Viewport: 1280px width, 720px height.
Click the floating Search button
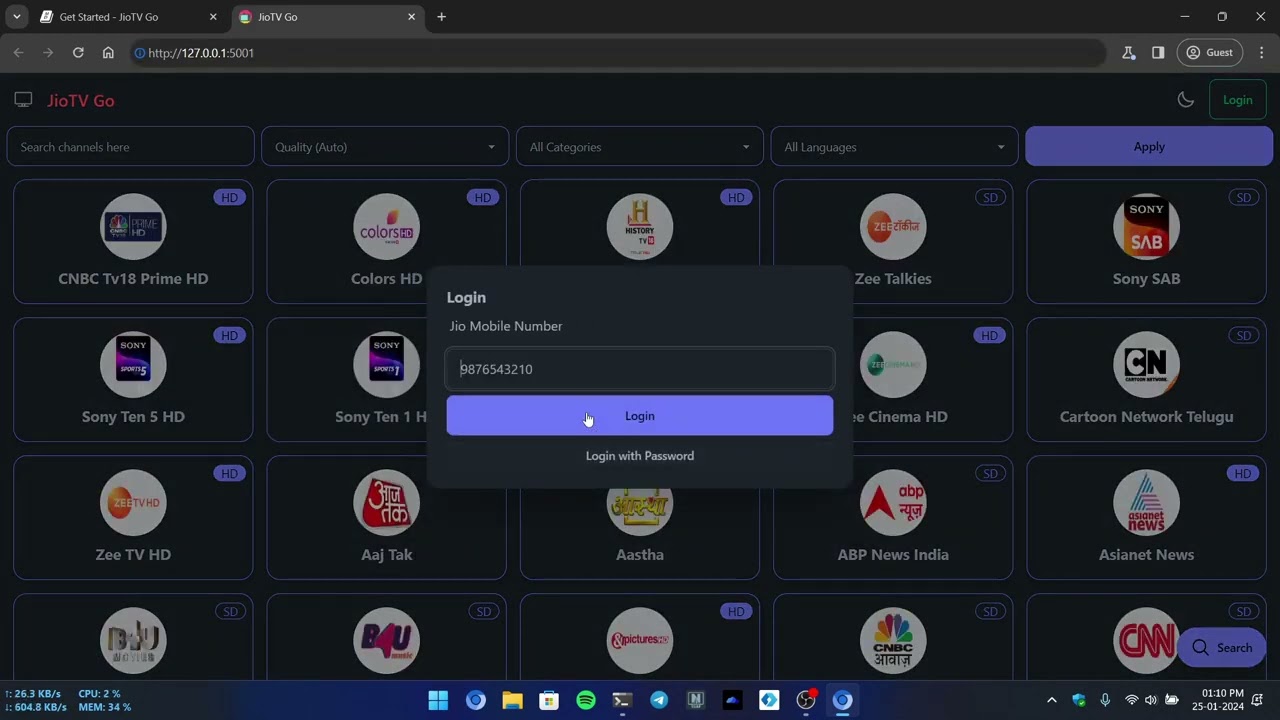(x=1221, y=648)
